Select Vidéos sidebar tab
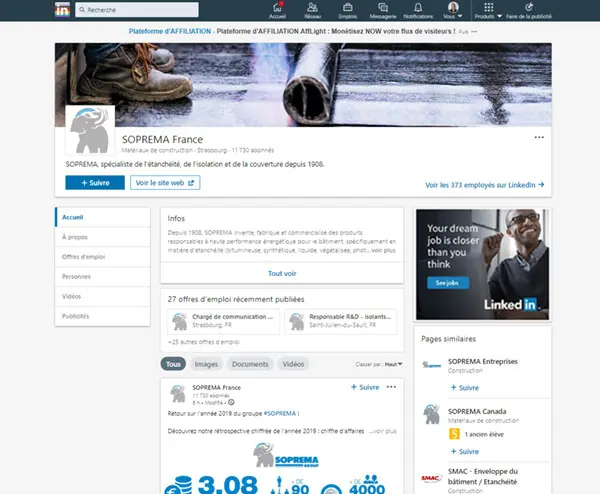Screen dimensions: 600x494 click(103, 297)
